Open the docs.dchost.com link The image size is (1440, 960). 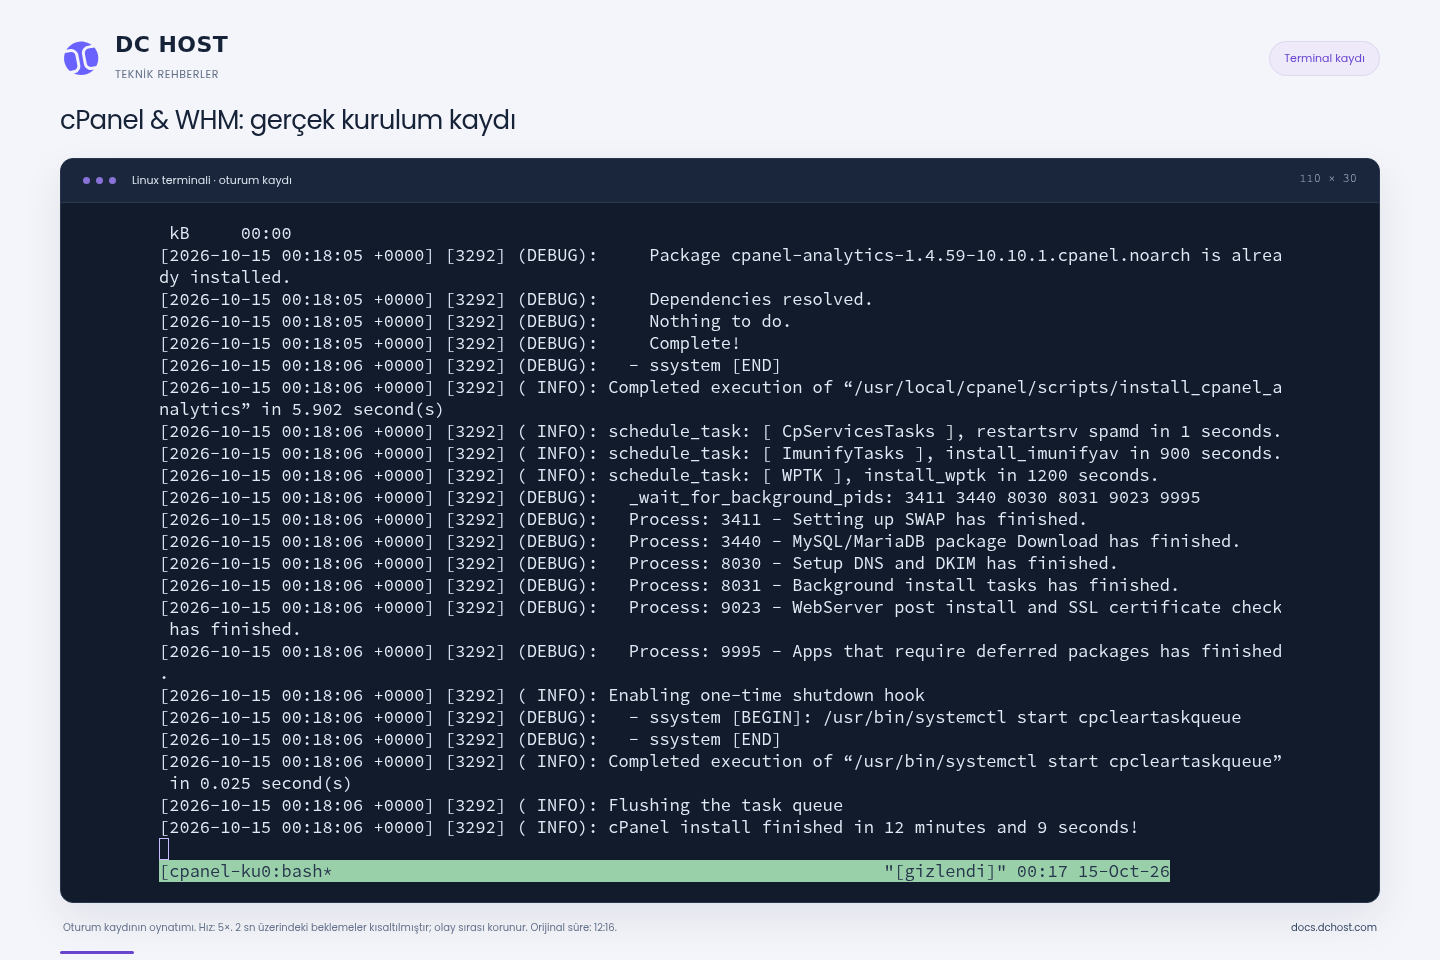point(1333,927)
